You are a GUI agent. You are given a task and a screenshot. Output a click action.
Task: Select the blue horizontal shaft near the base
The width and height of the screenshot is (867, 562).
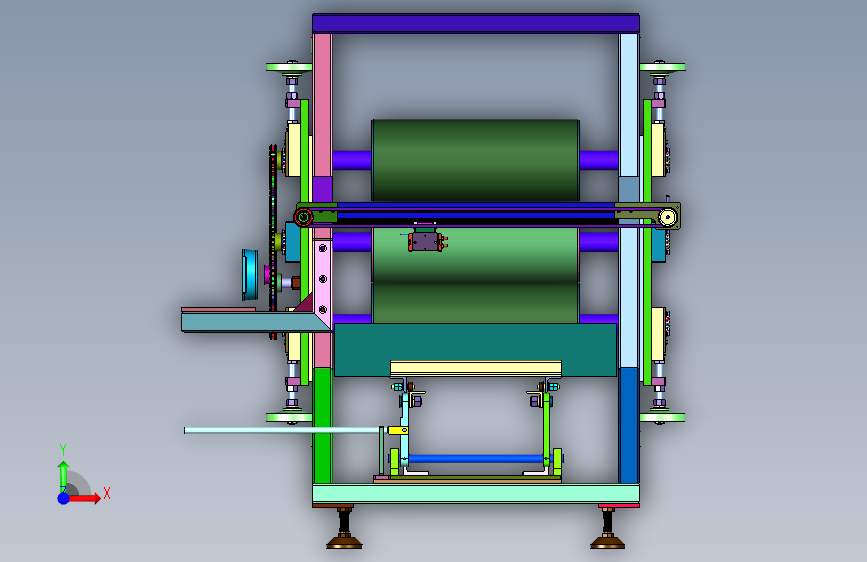pos(476,459)
